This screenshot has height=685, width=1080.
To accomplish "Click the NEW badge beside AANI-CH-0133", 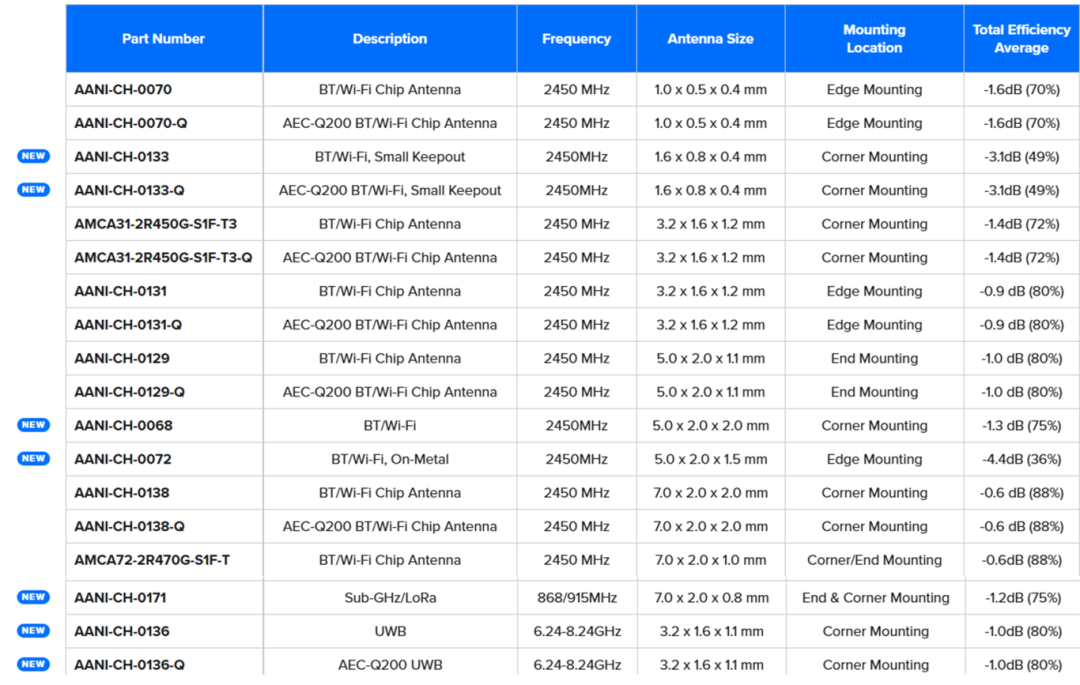I will (x=33, y=157).
